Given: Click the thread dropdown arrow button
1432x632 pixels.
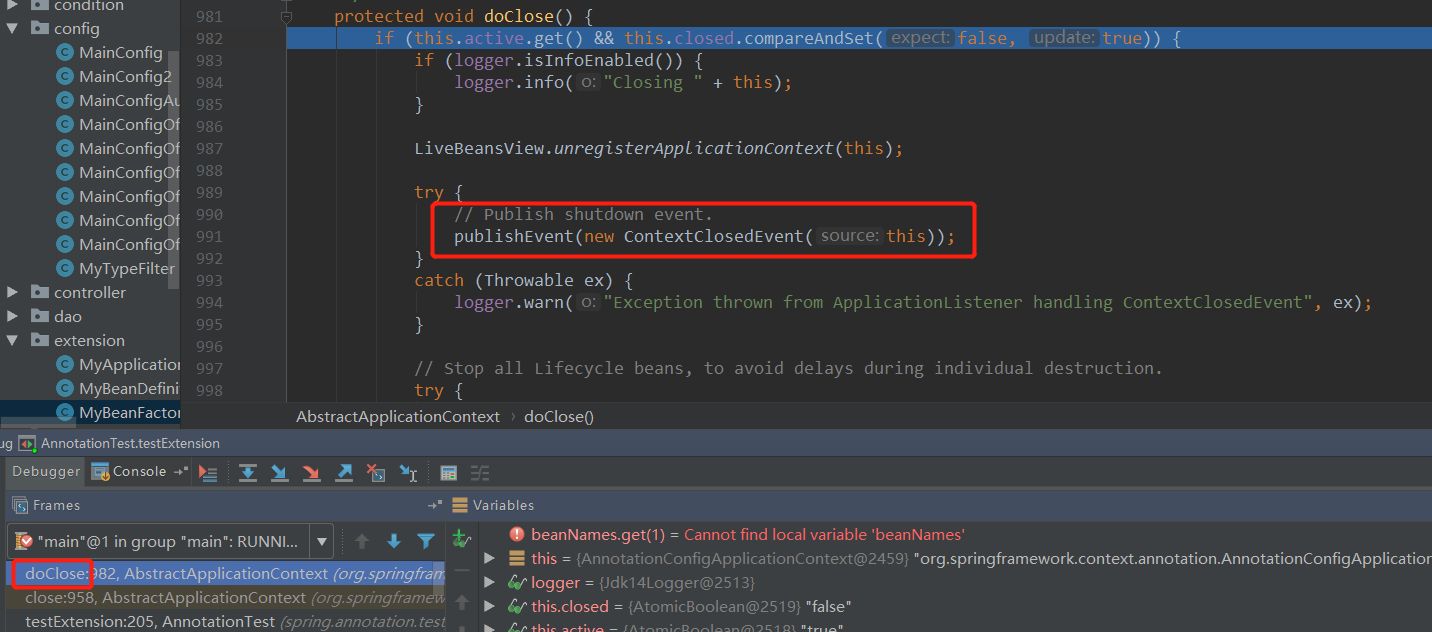Looking at the screenshot, I should tap(322, 541).
